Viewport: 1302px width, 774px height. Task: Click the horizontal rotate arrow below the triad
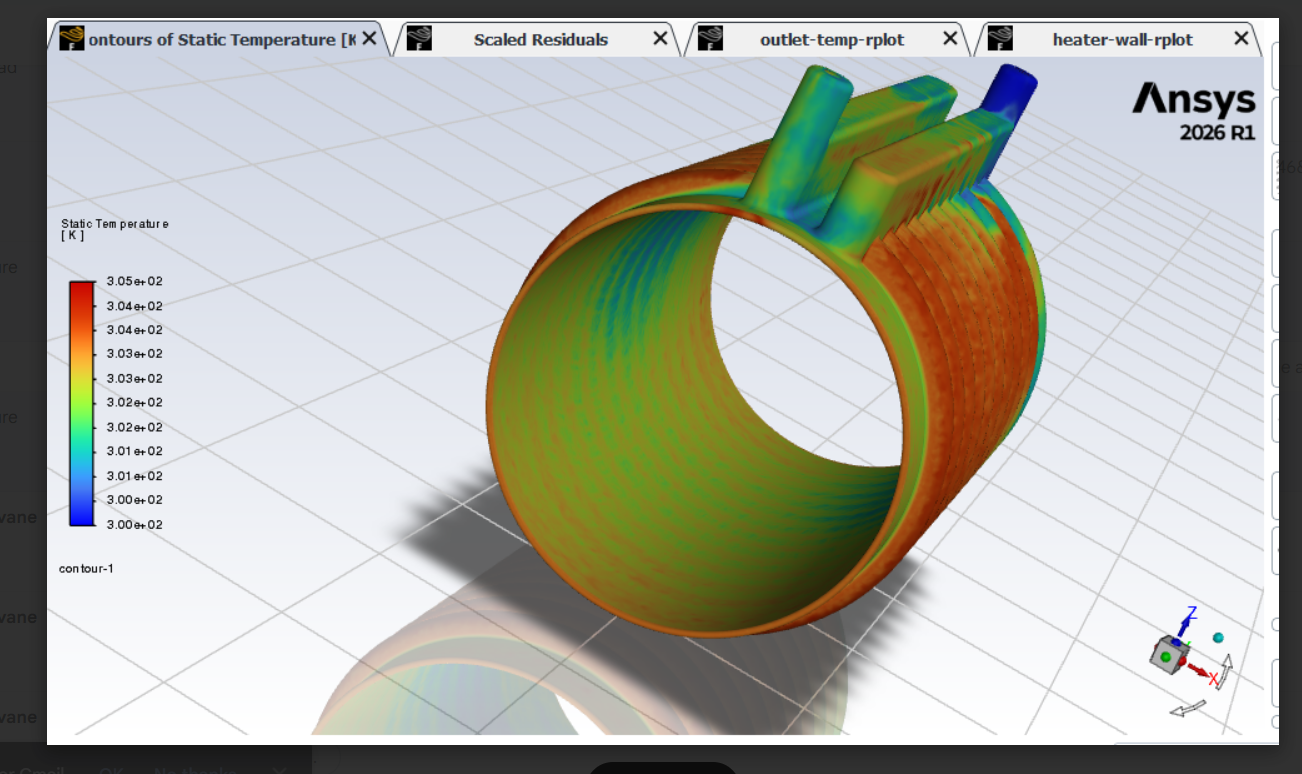(1187, 708)
